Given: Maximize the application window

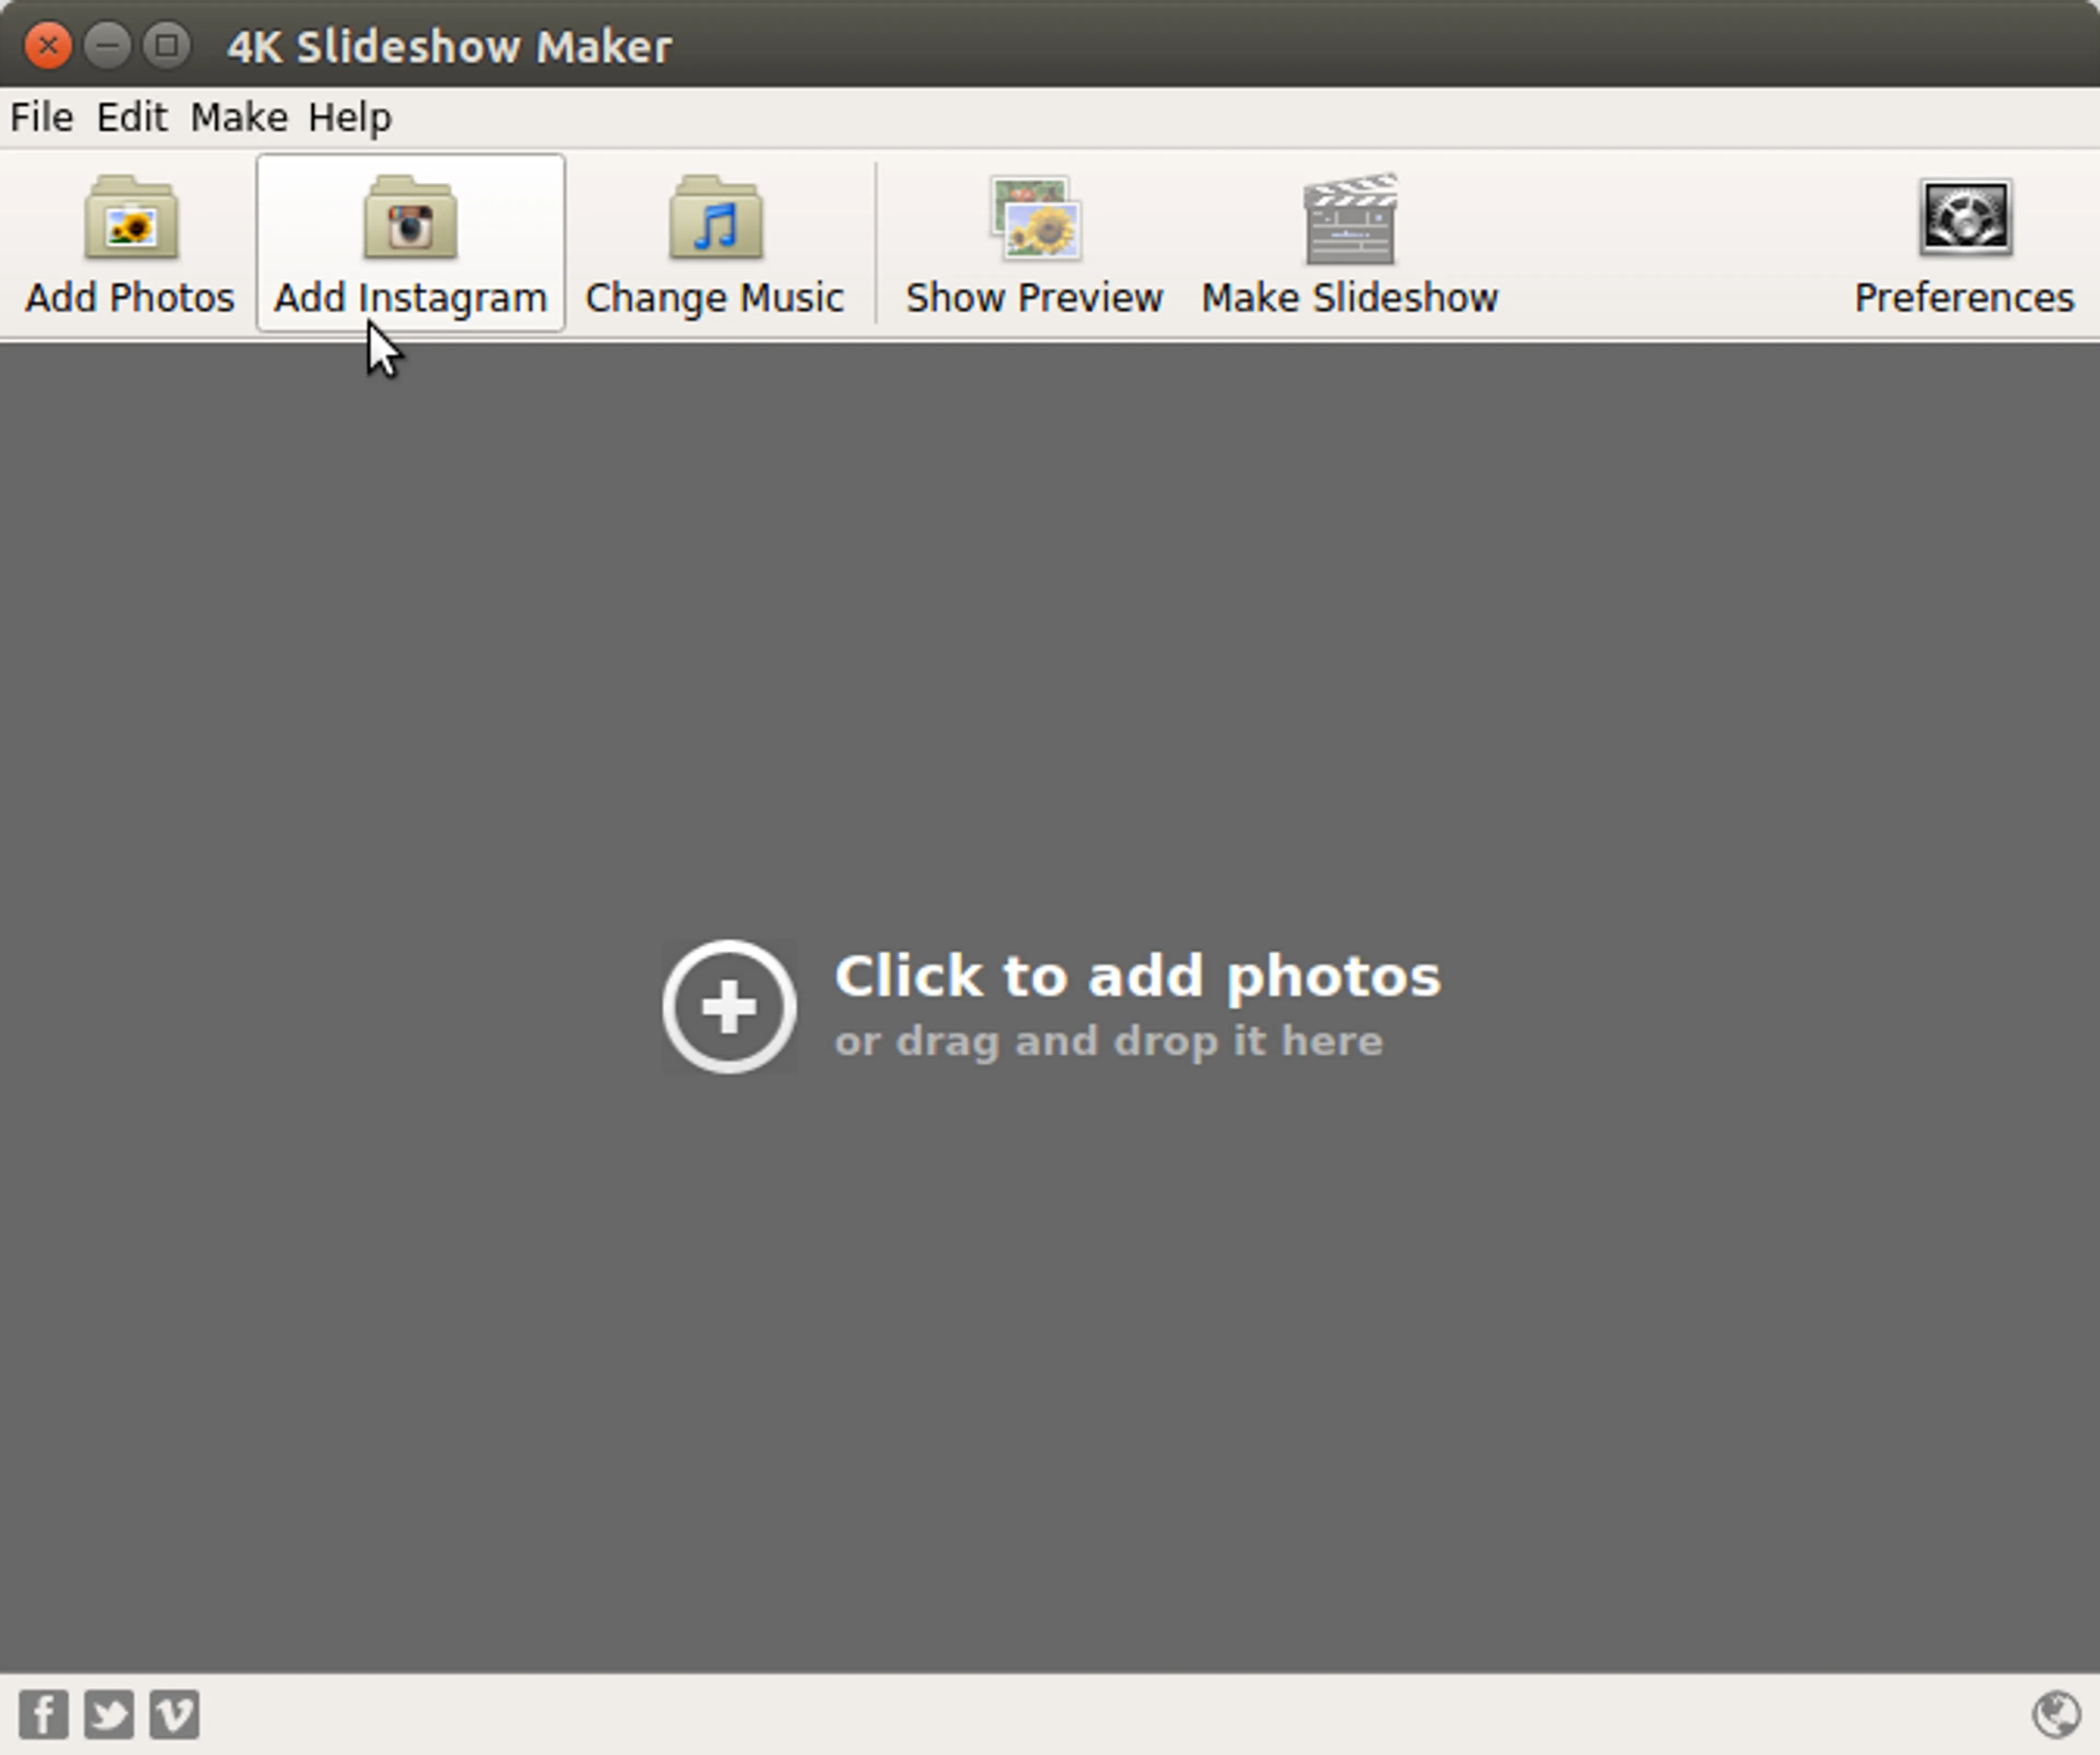Looking at the screenshot, I should [x=167, y=46].
